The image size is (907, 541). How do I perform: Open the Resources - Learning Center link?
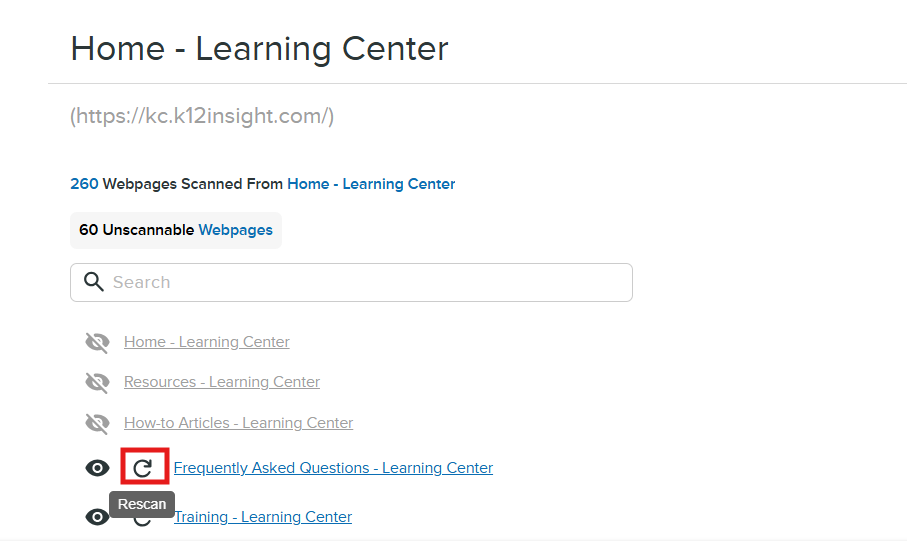(x=222, y=382)
